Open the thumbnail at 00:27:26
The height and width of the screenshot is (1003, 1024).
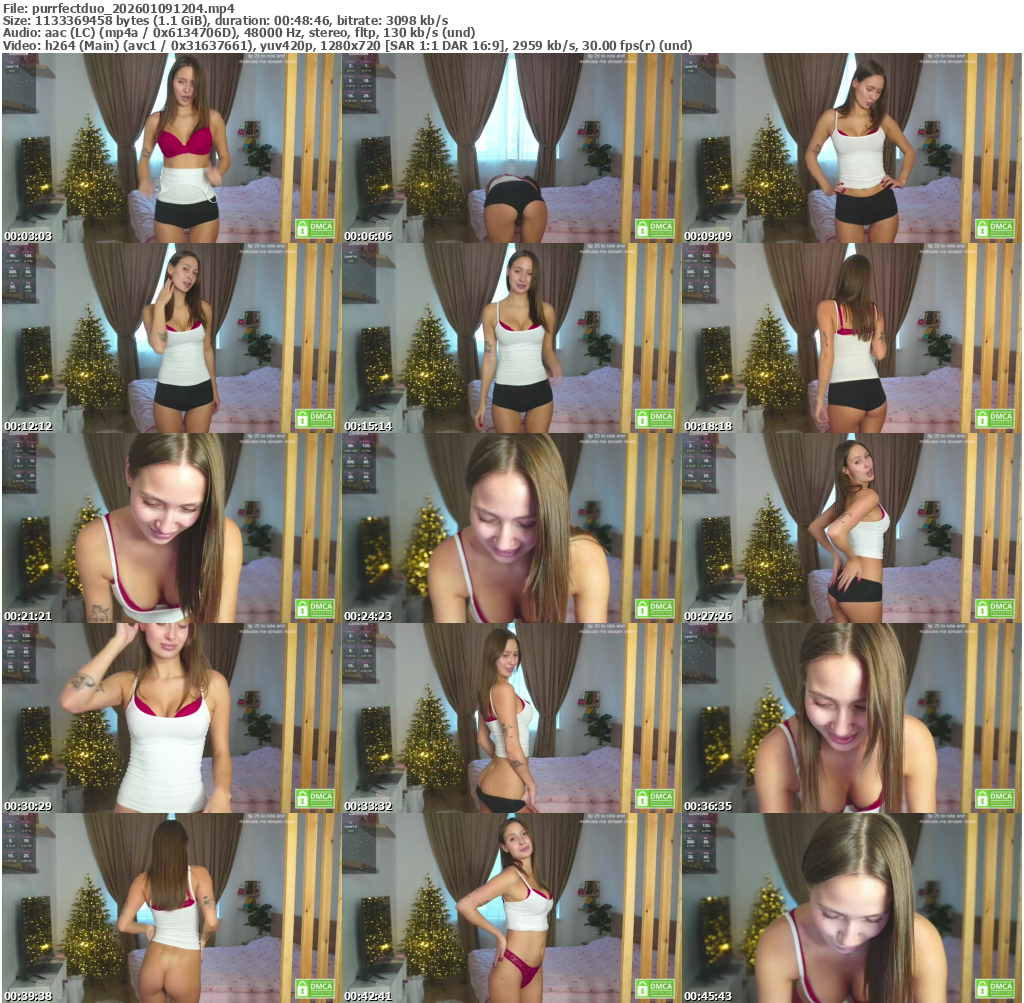(852, 528)
